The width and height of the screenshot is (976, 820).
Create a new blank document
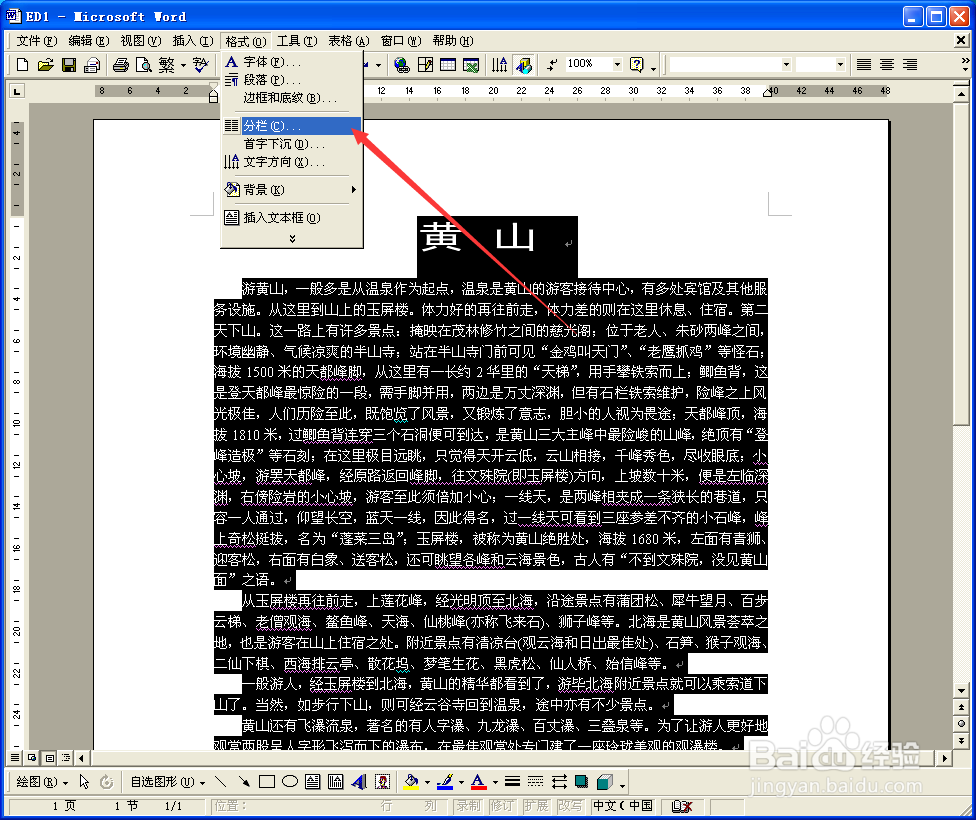tap(23, 64)
